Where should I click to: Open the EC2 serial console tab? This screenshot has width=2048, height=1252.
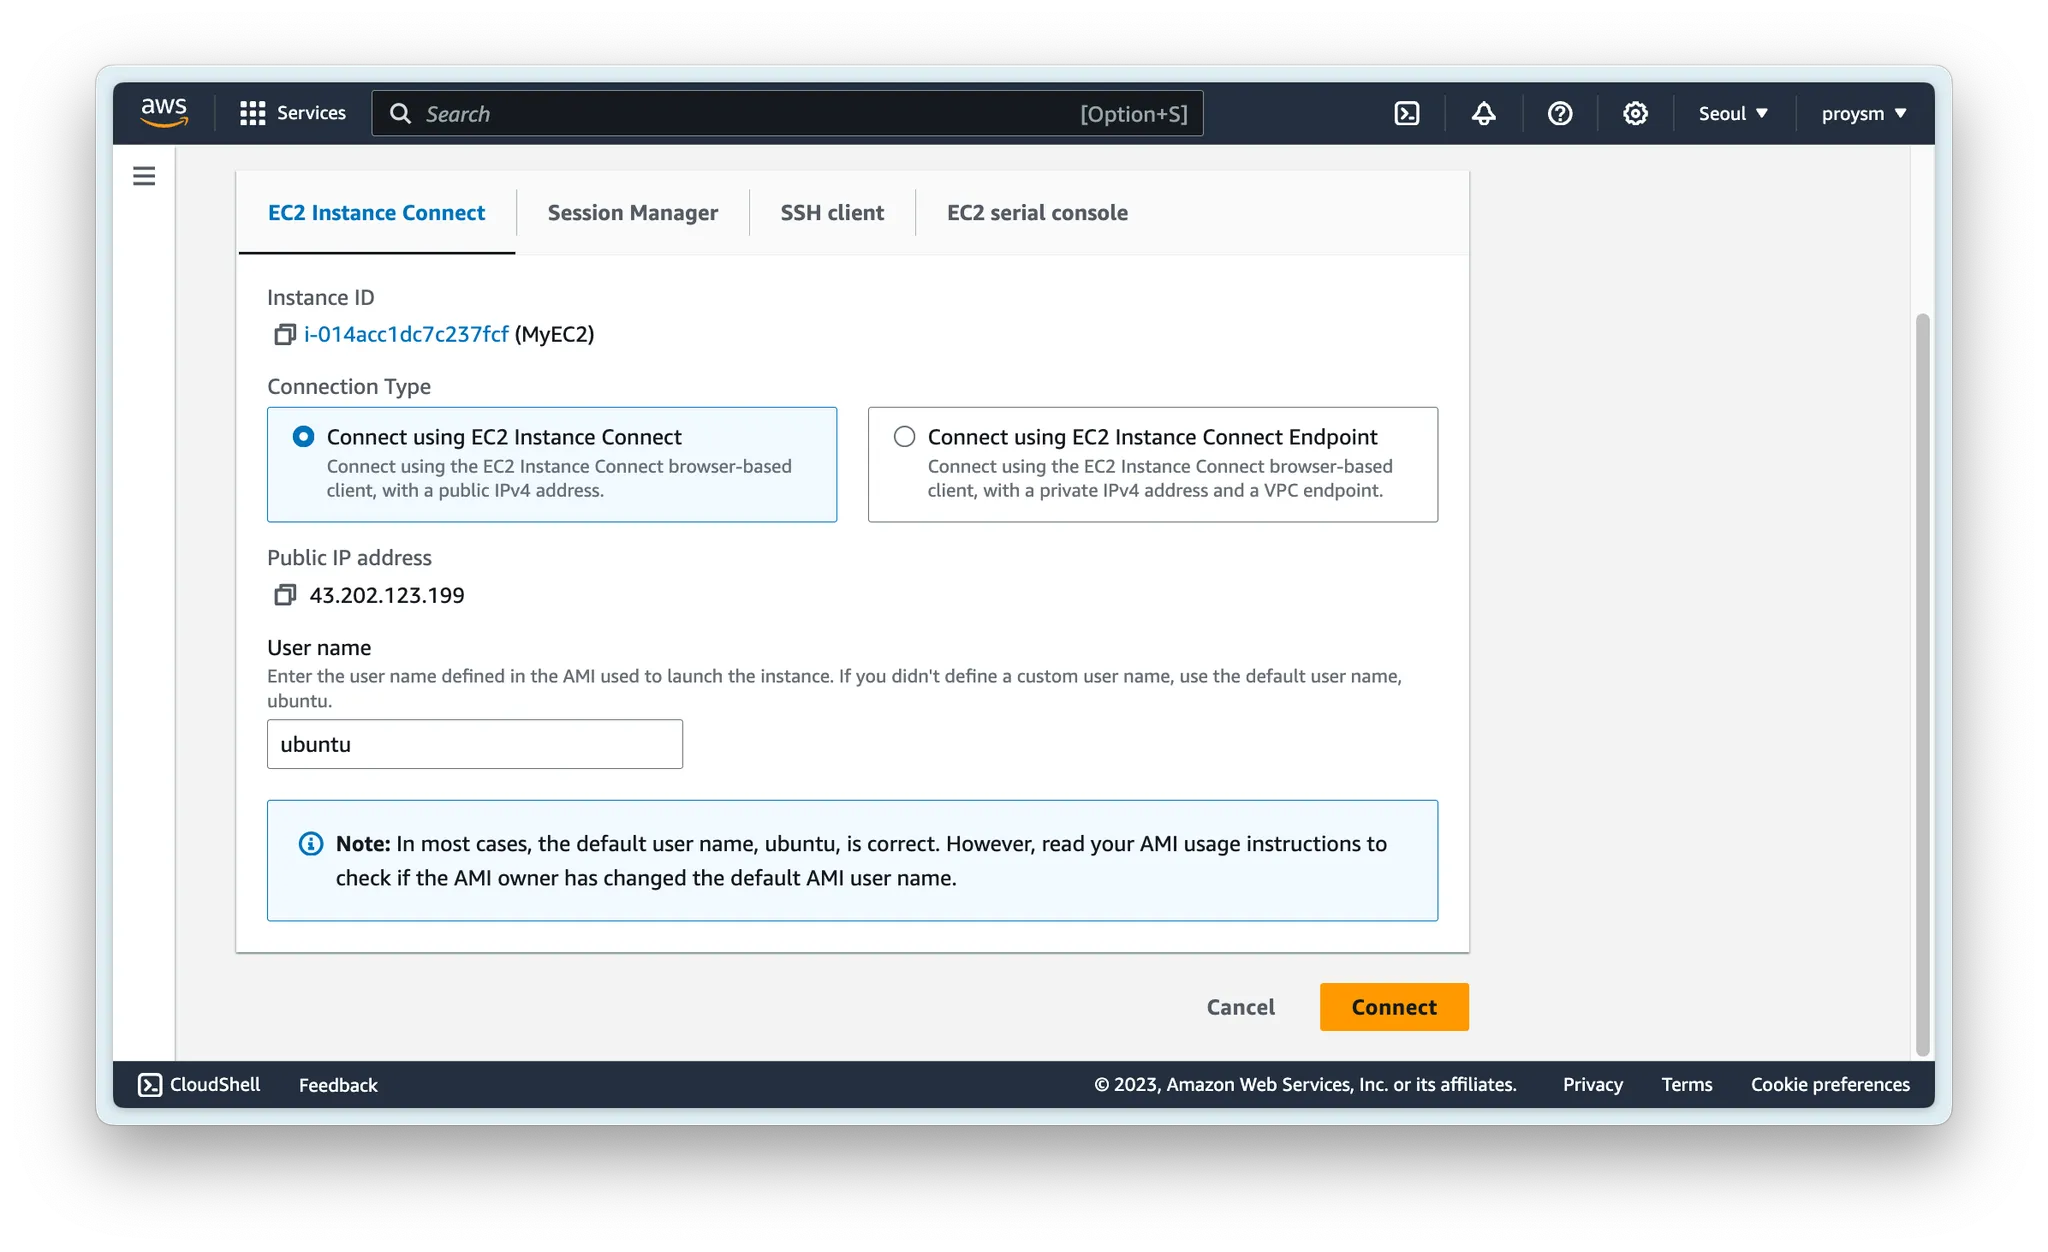point(1037,213)
